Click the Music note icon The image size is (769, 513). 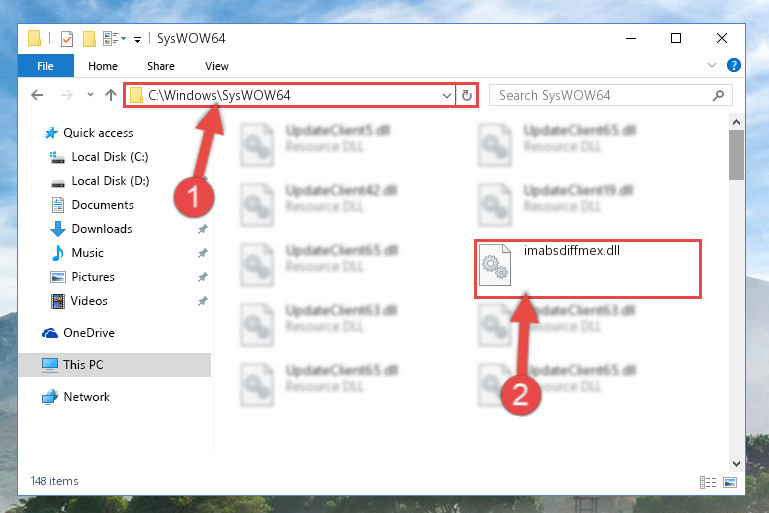coord(58,253)
